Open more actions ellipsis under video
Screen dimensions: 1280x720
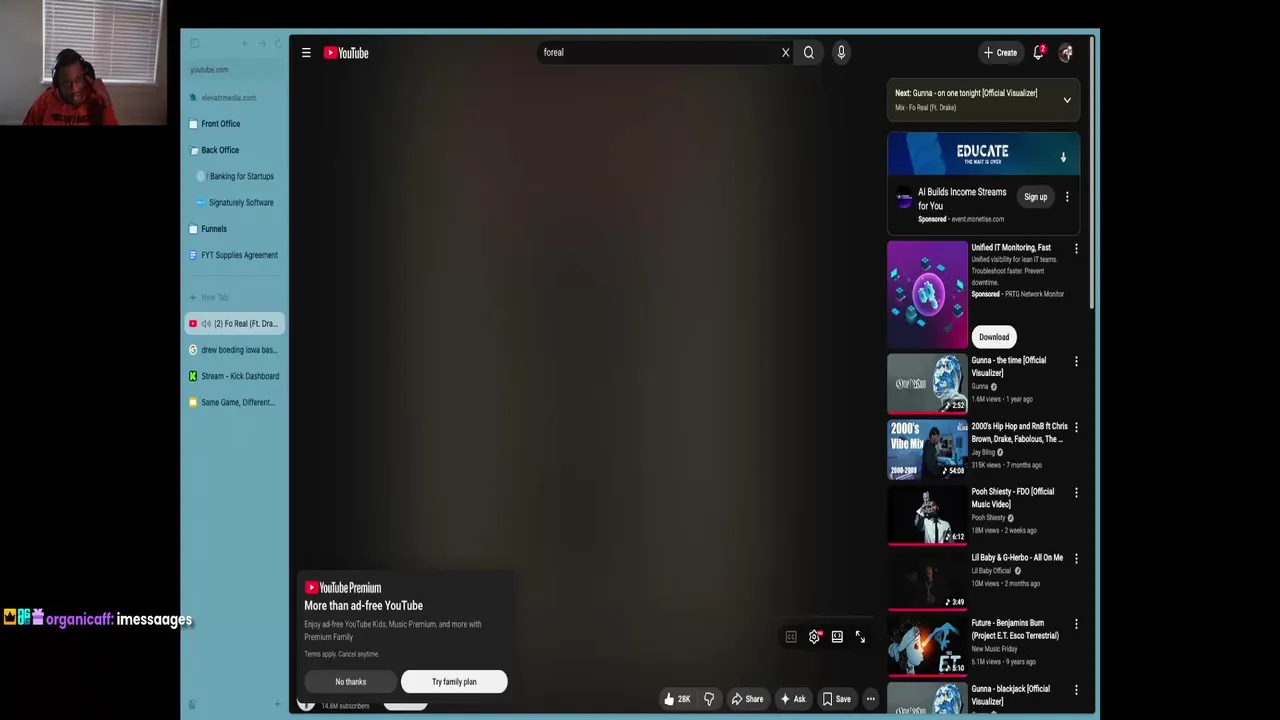pos(871,699)
